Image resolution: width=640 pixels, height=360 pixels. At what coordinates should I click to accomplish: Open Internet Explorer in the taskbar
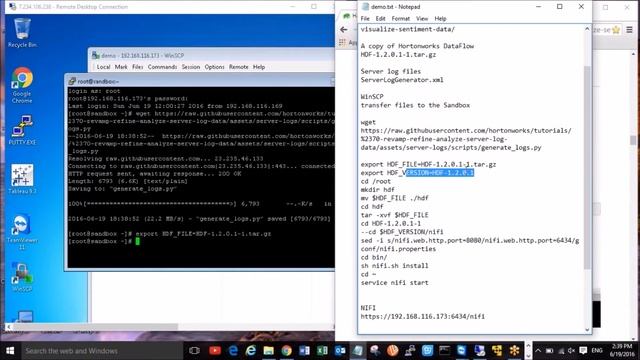(x=251, y=351)
